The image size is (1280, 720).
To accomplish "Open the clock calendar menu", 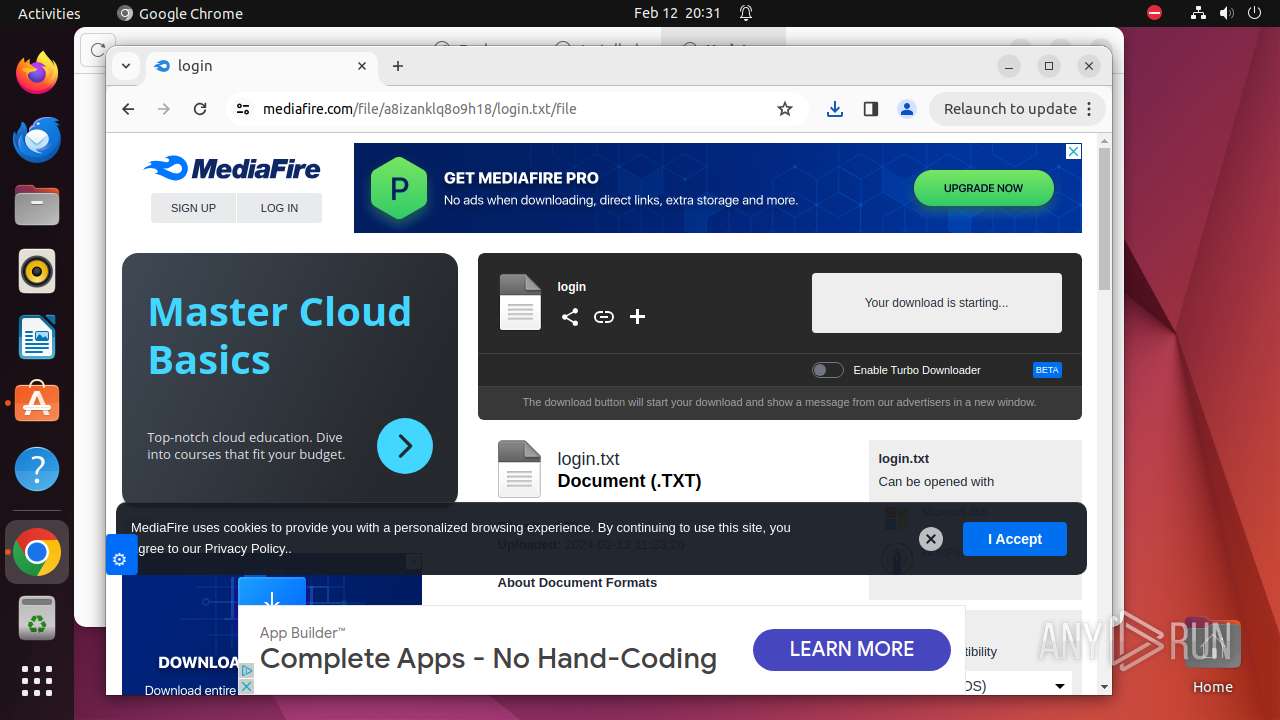I will (677, 13).
